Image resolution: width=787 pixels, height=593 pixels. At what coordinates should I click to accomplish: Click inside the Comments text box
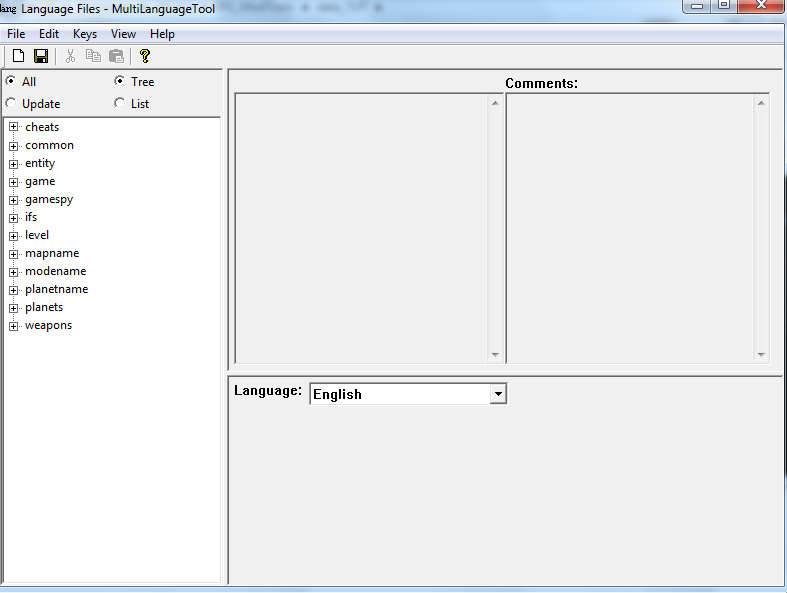point(630,228)
